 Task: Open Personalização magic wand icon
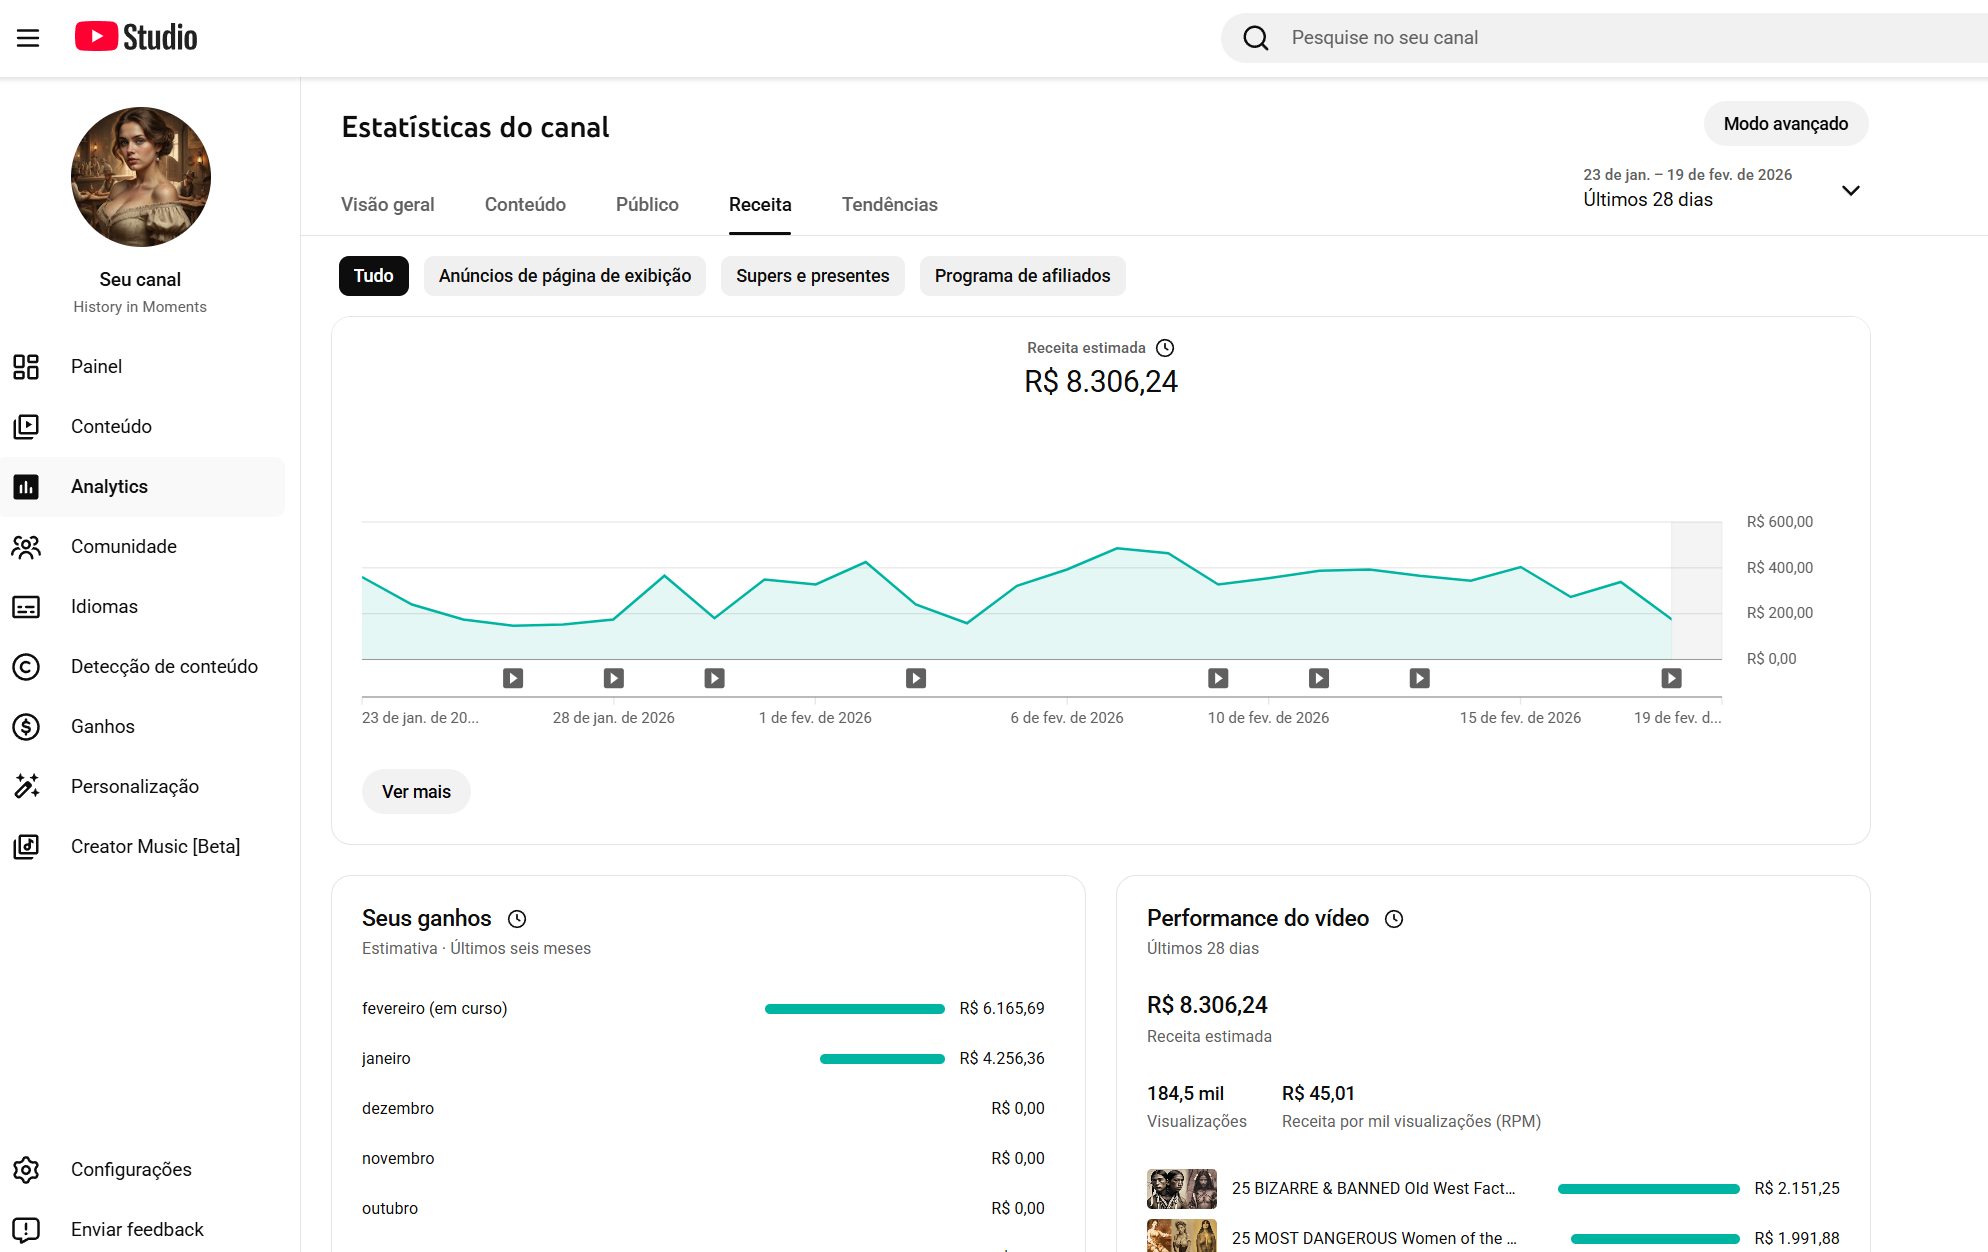(26, 787)
